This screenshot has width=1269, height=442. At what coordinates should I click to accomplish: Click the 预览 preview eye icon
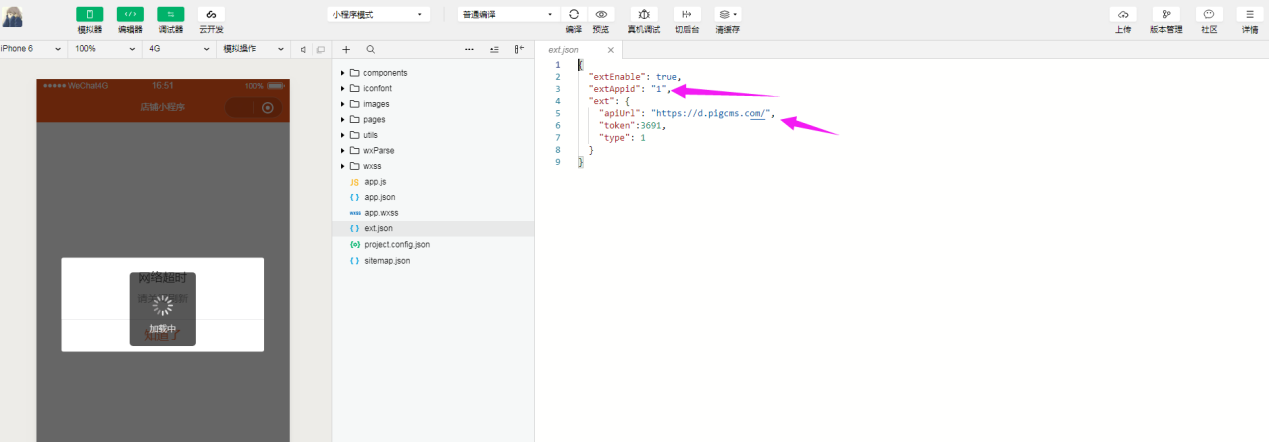click(x=600, y=14)
